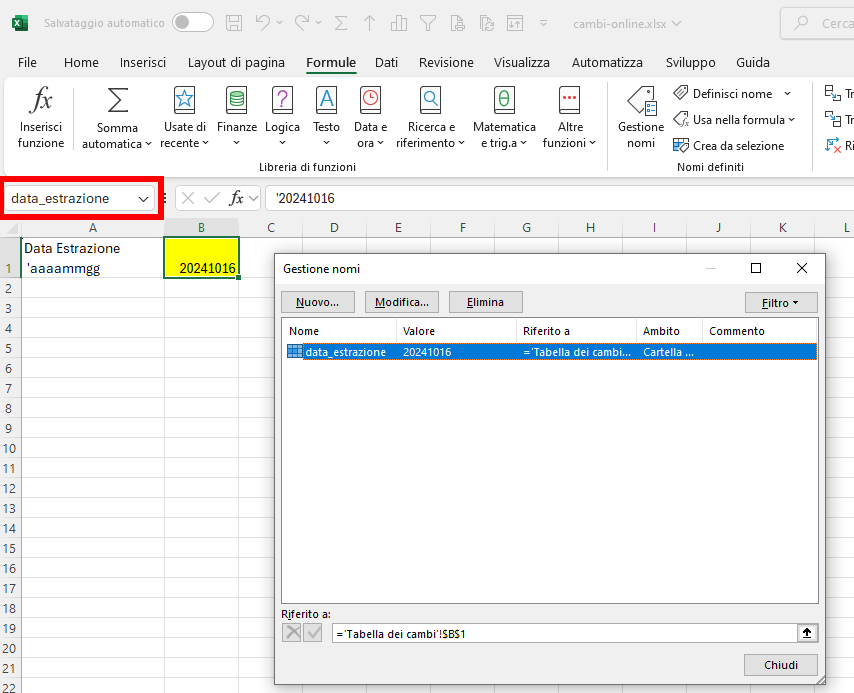This screenshot has height=693, width=854.
Task: Switch to Dati tab
Action: (x=386, y=63)
